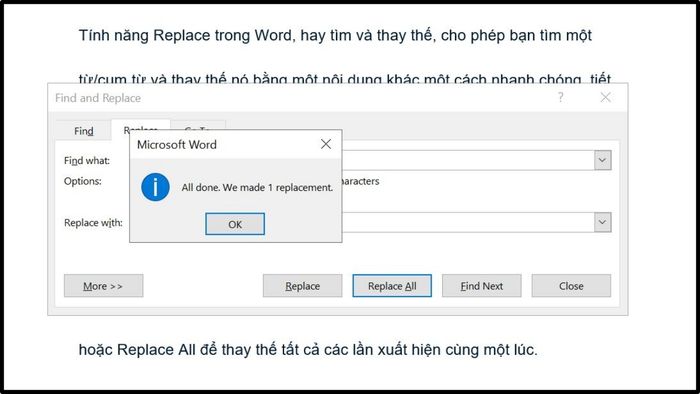The width and height of the screenshot is (700, 394).
Task: Open the Replace with dropdown arrow
Action: [x=602, y=222]
